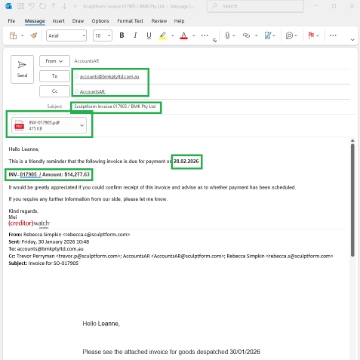The width and height of the screenshot is (360, 360).
Task: Click the scrollbar up arrow
Action: coord(353,141)
